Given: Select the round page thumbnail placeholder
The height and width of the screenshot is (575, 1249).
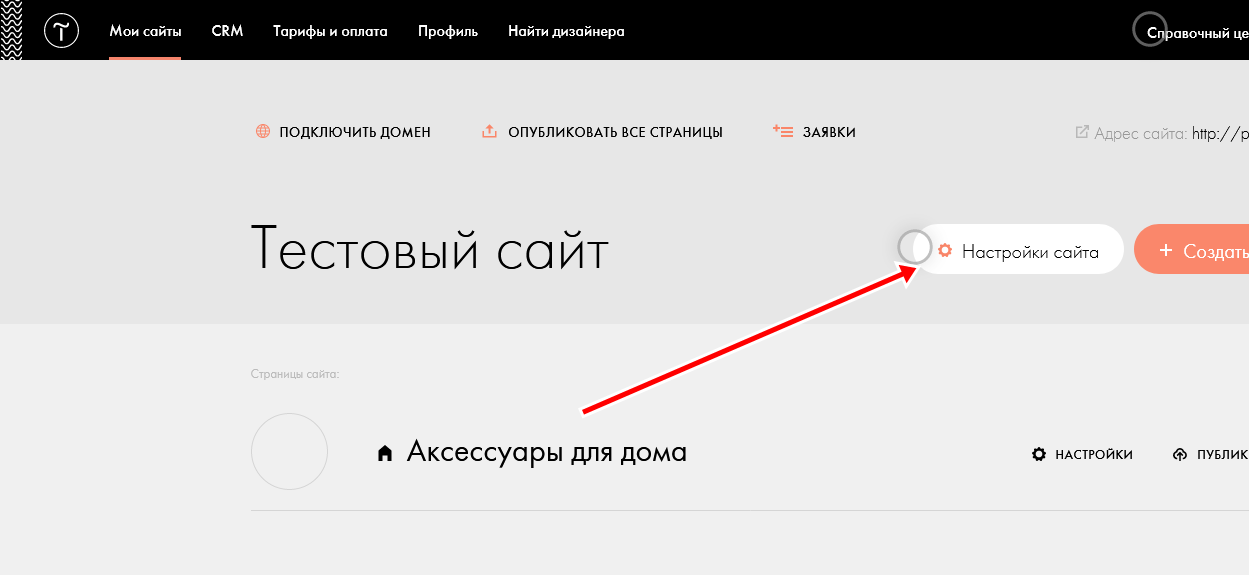Looking at the screenshot, I should pyautogui.click(x=289, y=452).
